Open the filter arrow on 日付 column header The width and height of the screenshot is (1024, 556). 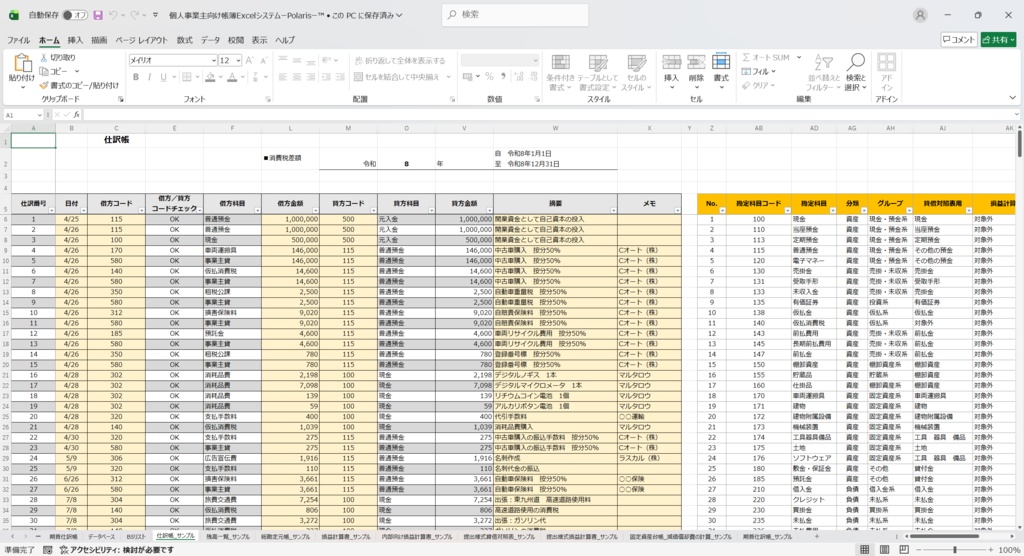pyautogui.click(x=82, y=210)
